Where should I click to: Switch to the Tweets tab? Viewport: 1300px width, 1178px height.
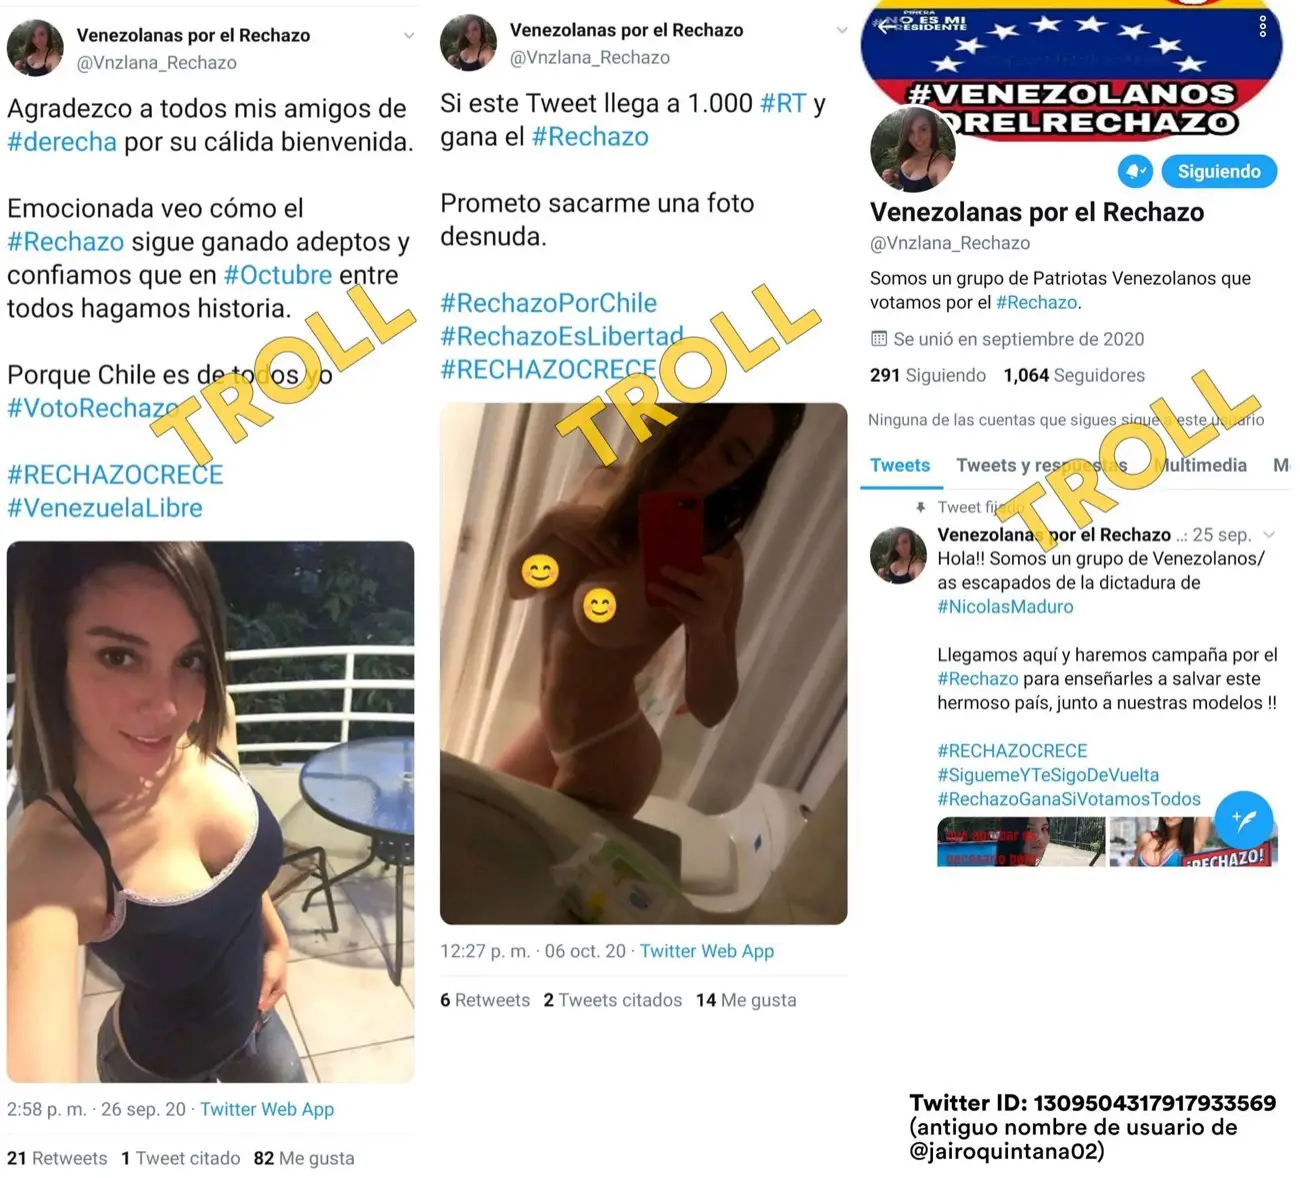coord(900,465)
